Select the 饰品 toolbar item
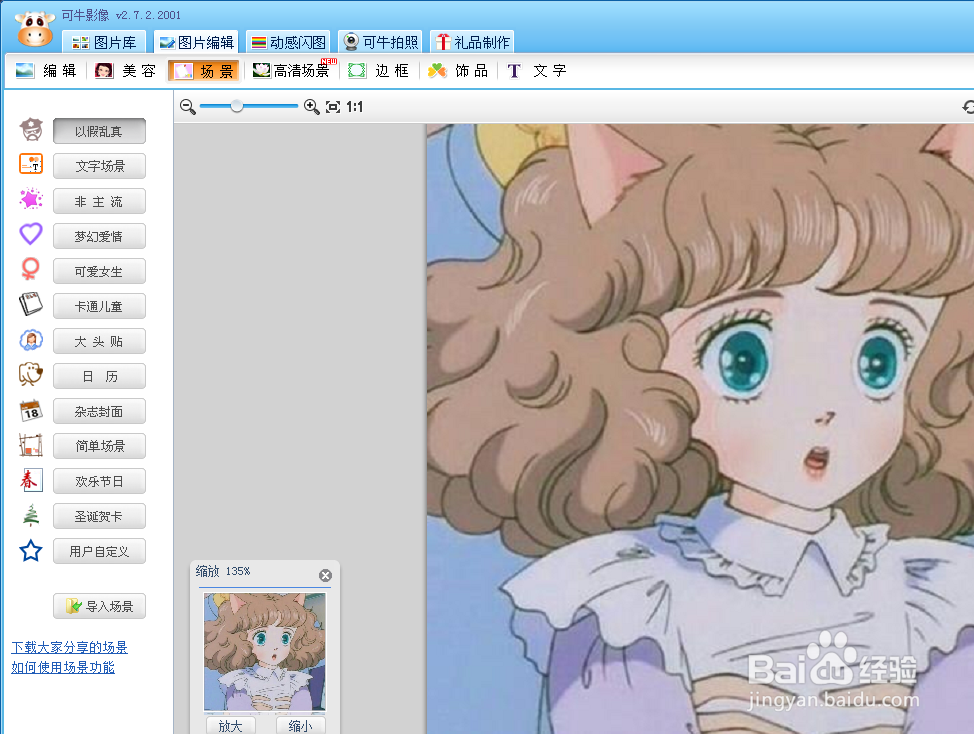974x734 pixels. (458, 71)
